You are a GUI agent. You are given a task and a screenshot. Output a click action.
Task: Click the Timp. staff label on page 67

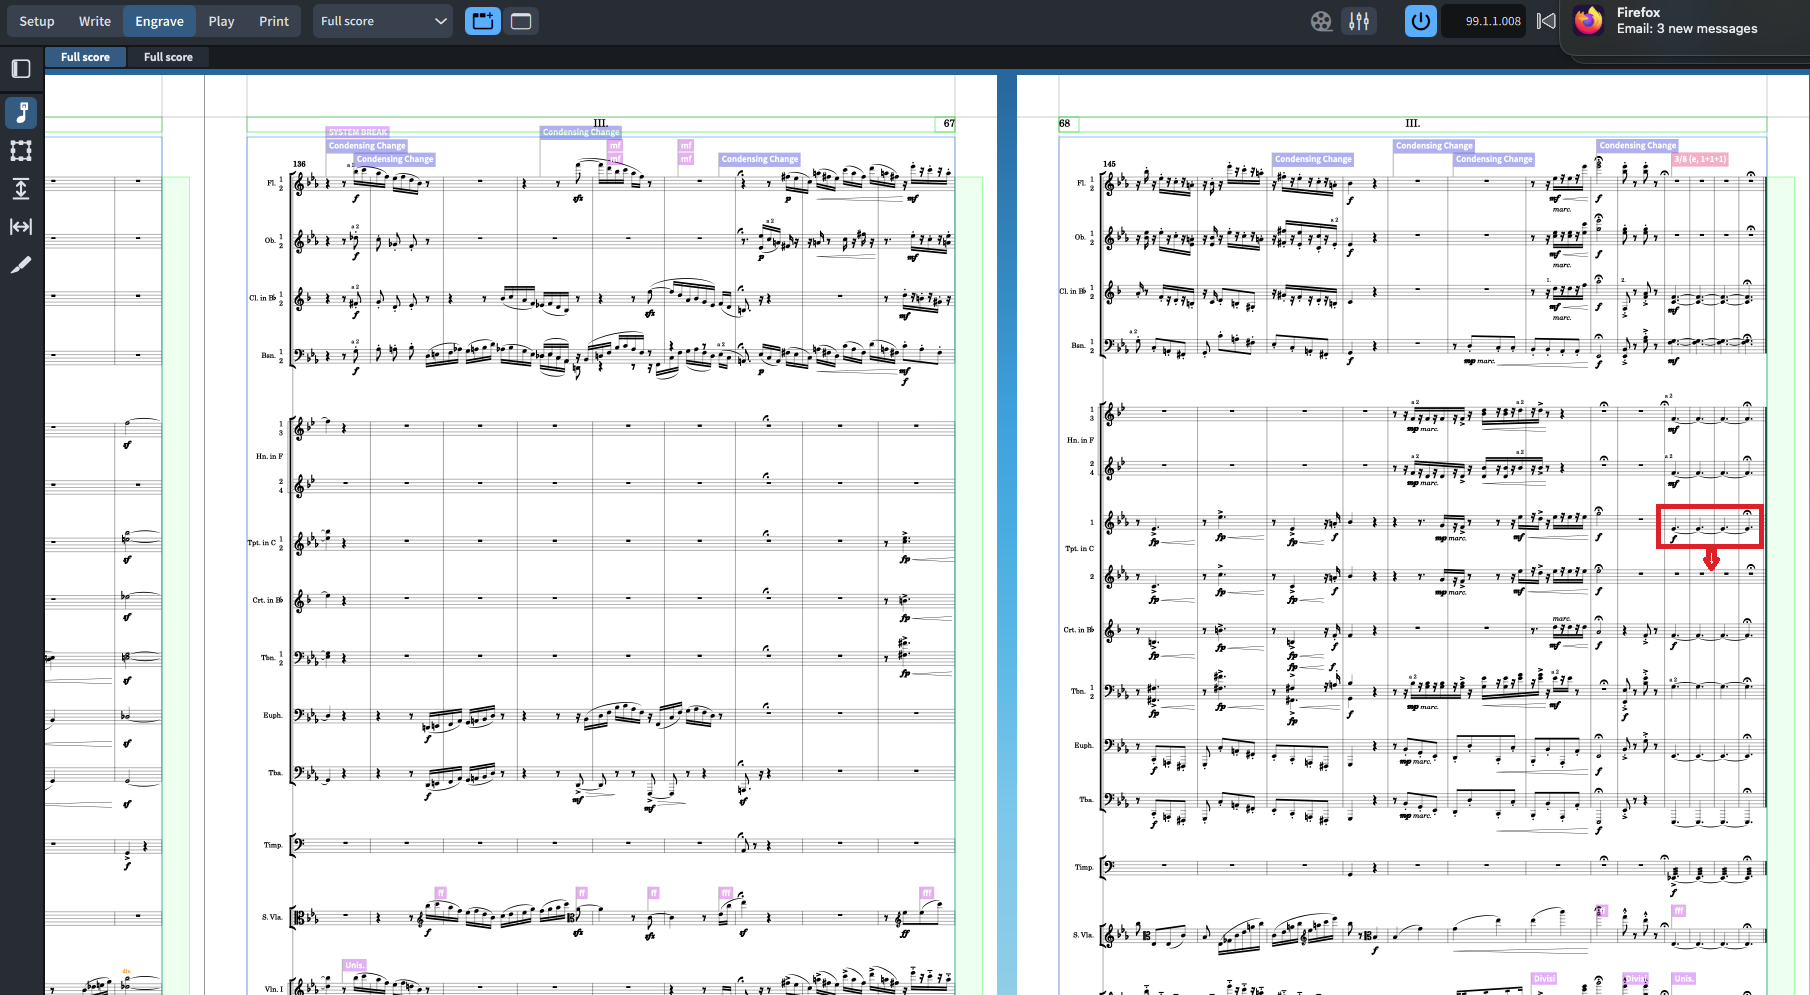tap(273, 845)
